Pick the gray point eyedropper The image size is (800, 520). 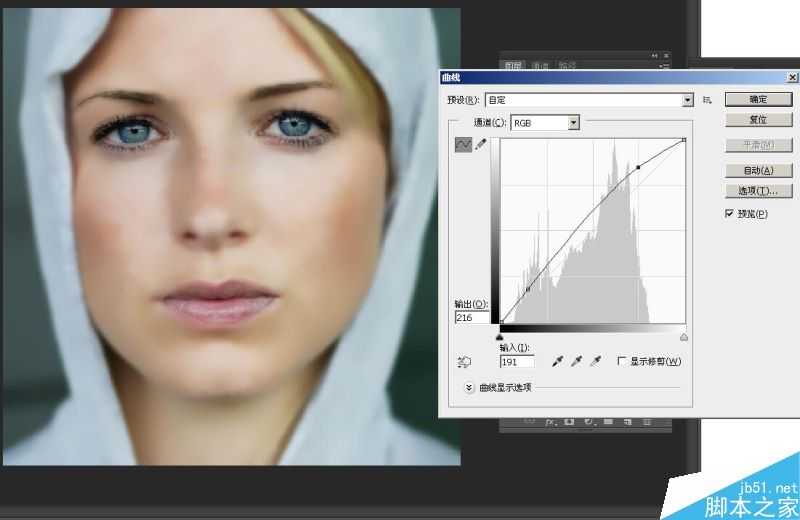click(x=576, y=361)
